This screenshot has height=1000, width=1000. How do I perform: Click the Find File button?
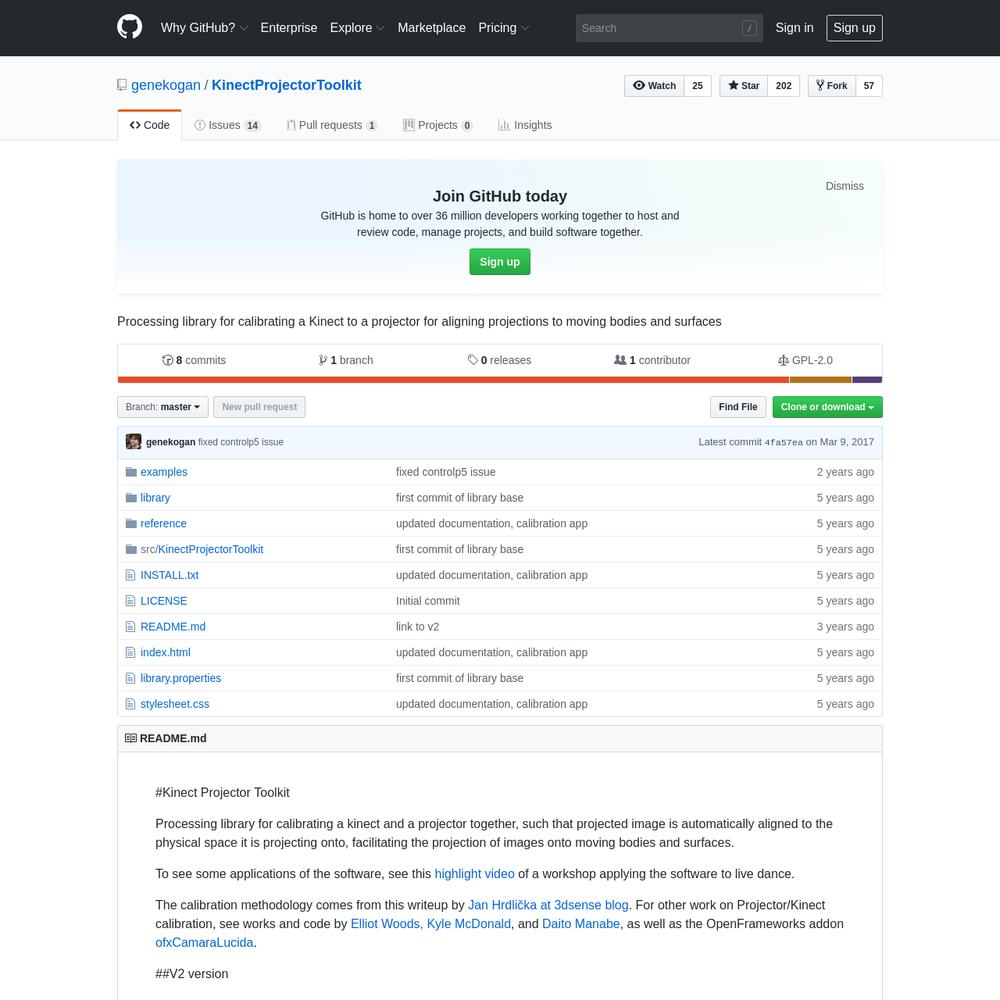pyautogui.click(x=738, y=407)
